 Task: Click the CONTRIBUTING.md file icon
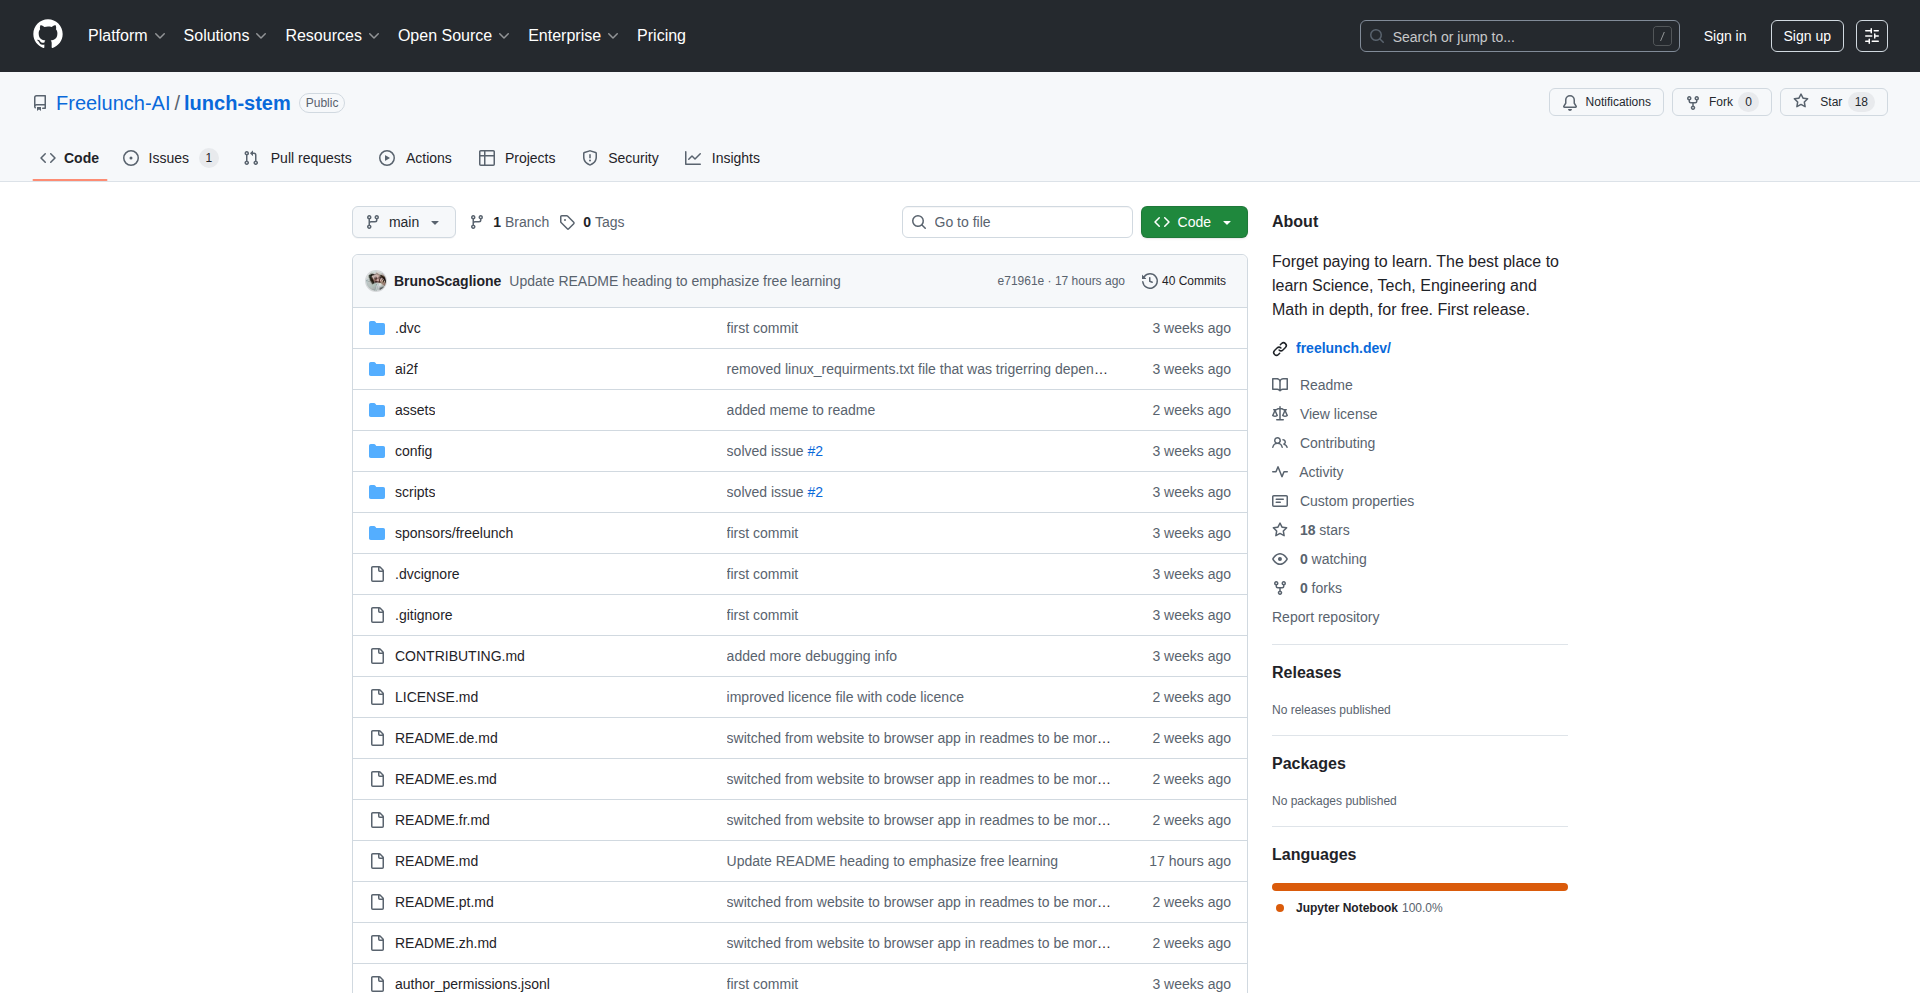point(377,656)
